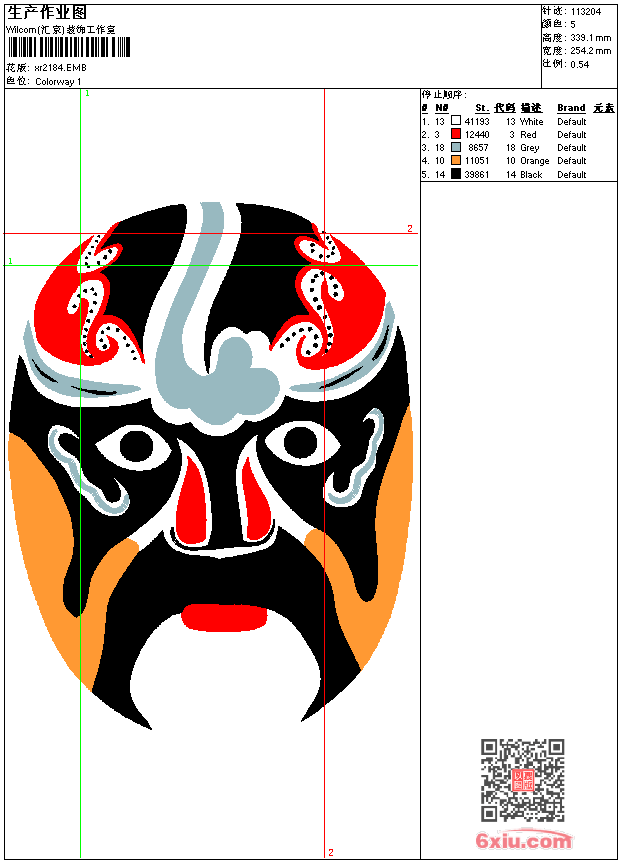The image size is (620, 860).
Task: Click the scale value 0.54
Action: 579,65
